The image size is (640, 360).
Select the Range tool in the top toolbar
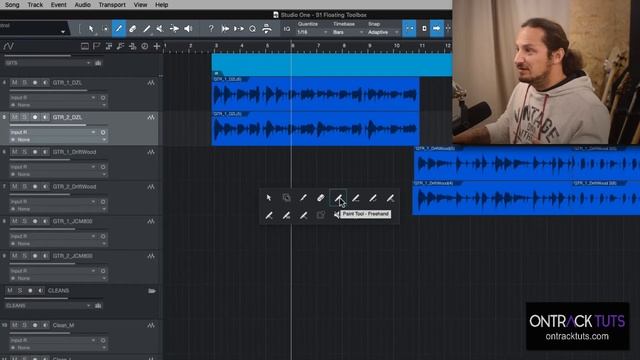(x=105, y=29)
